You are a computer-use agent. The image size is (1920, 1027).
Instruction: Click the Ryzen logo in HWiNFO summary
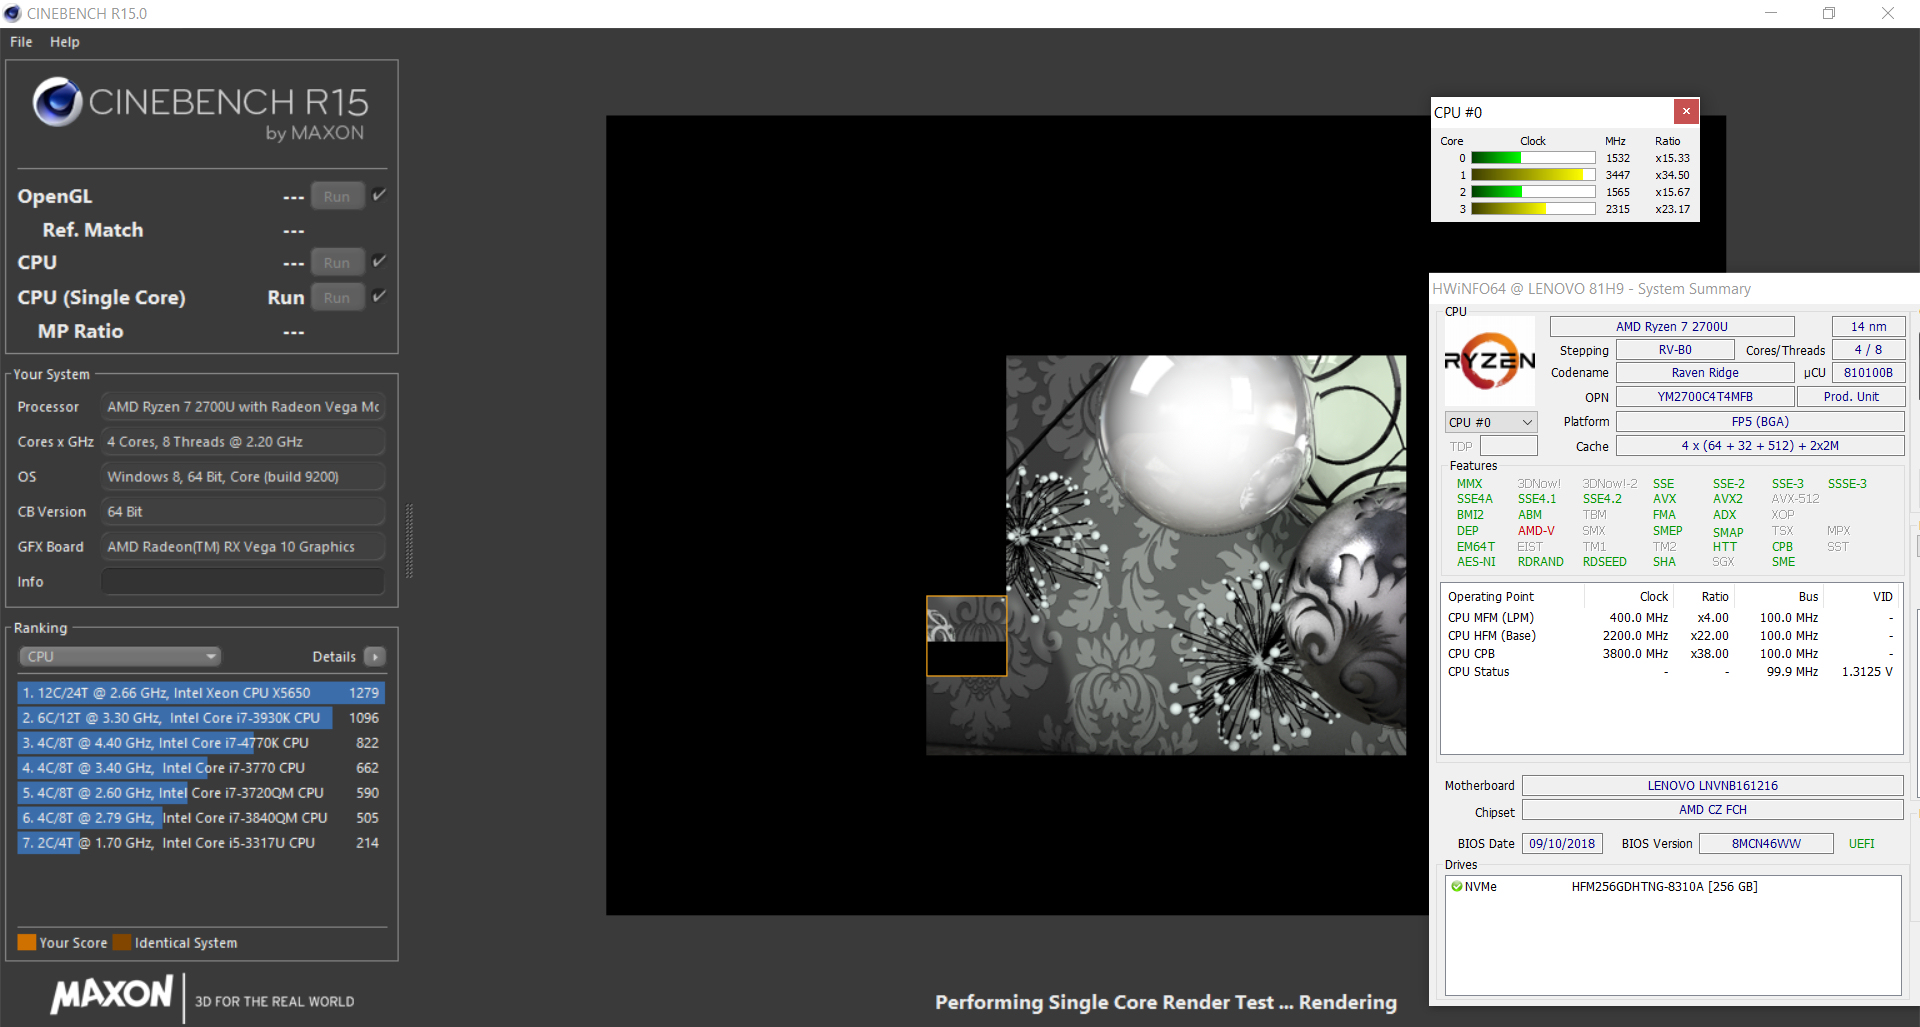[x=1490, y=362]
